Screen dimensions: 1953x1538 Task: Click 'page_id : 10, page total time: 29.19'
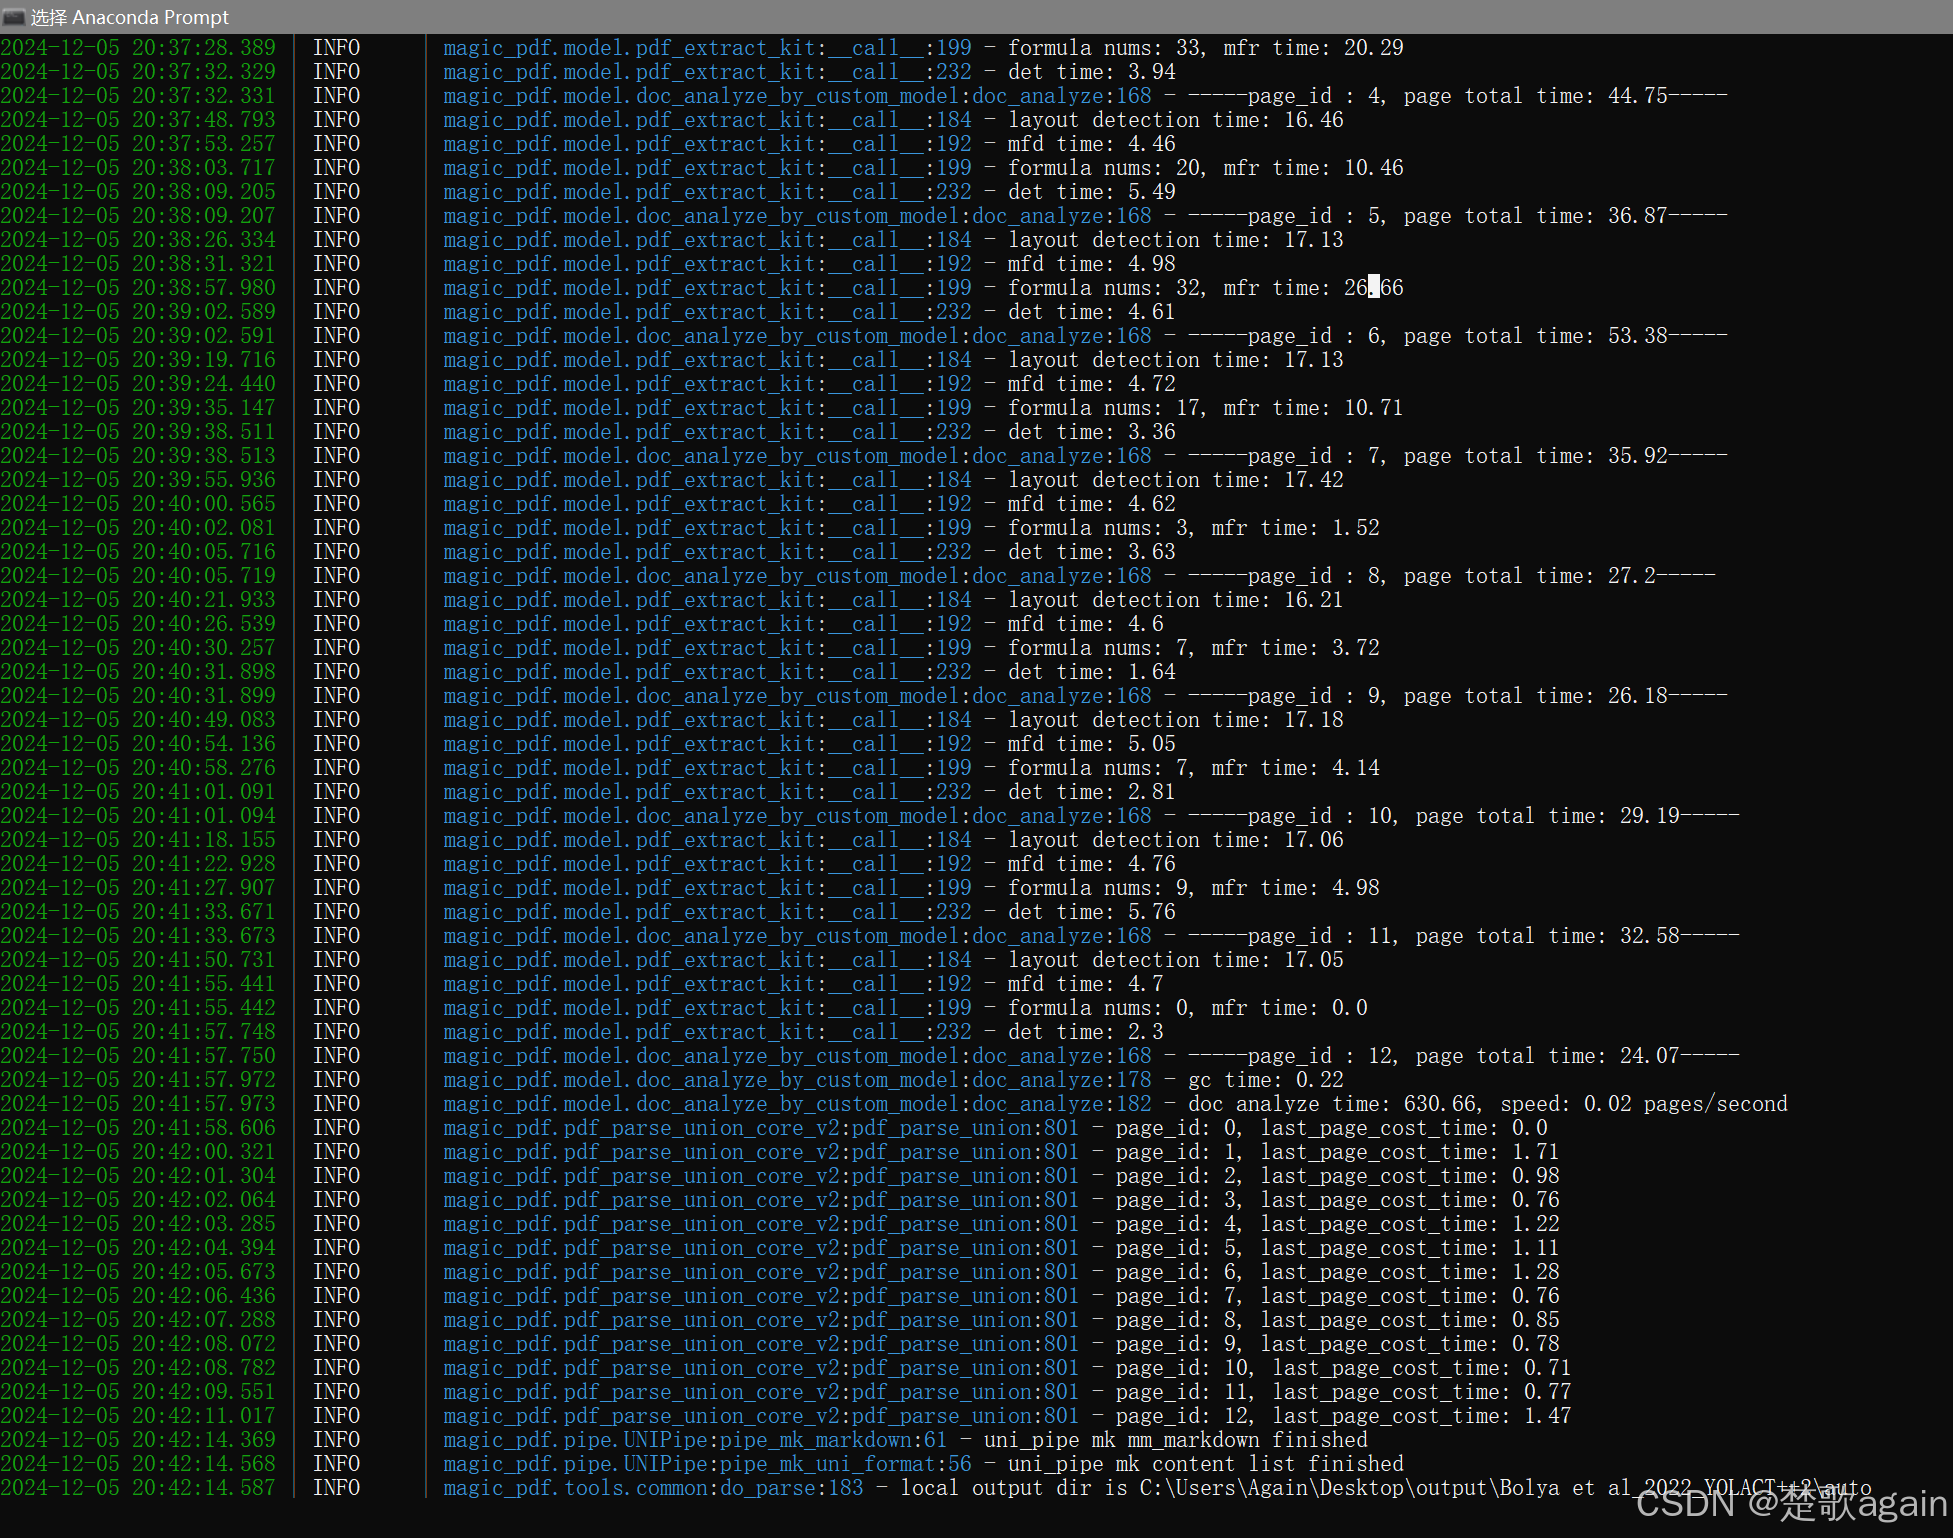(x=1464, y=816)
